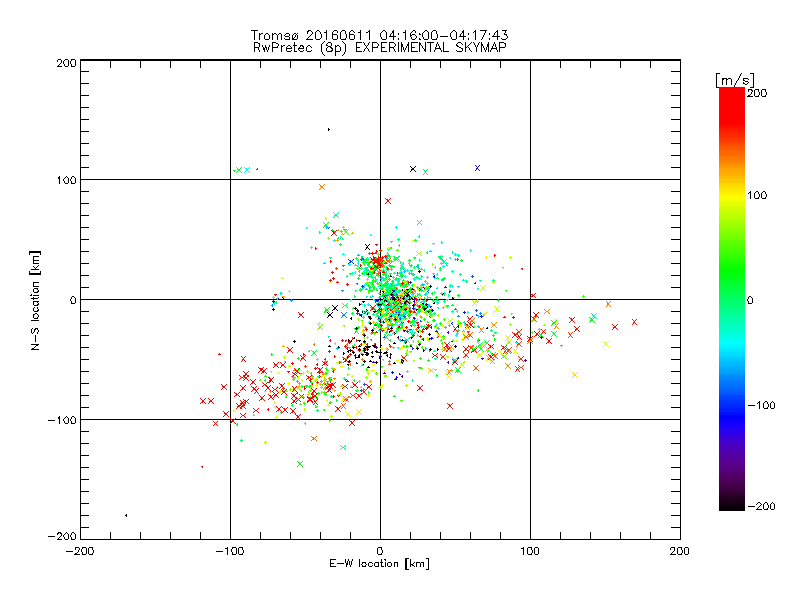This screenshot has height=600, width=800.
Task: Select the rightmost red X marker in the plot
Action: click(634, 322)
